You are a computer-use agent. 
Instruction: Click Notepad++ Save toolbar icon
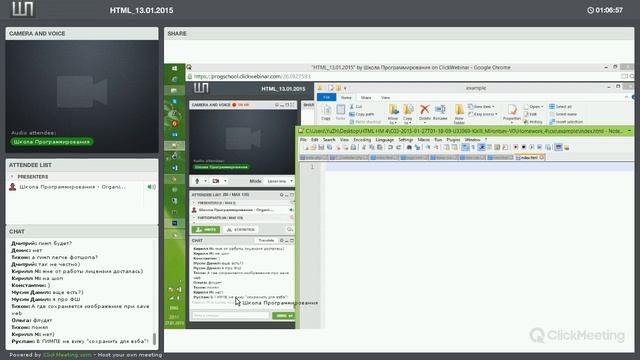tap(321, 147)
